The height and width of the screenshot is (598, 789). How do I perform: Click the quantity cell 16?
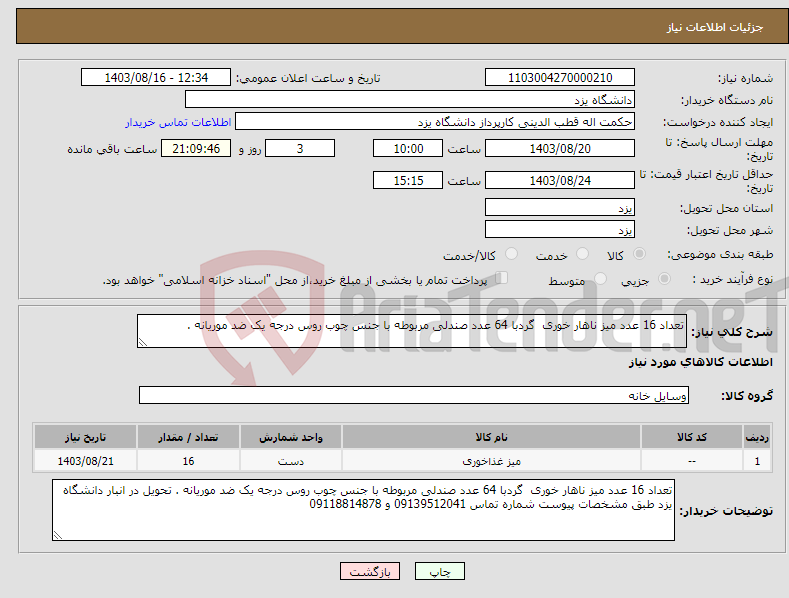tap(188, 461)
